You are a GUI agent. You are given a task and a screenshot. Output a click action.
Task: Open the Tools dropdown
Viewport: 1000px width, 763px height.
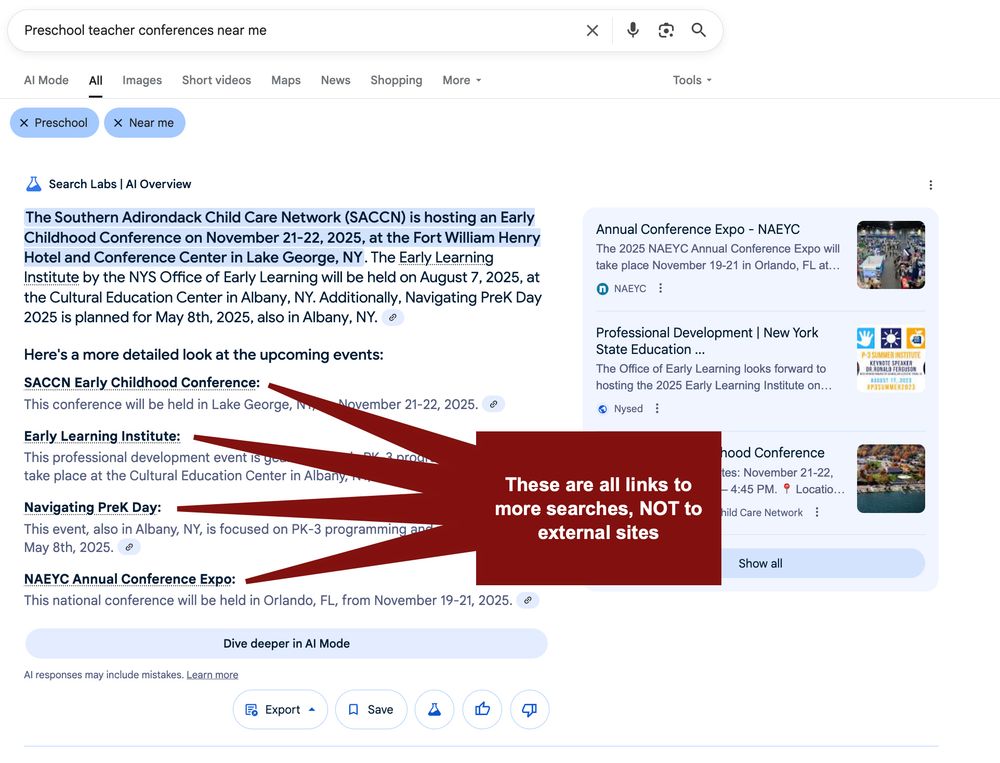coord(692,80)
